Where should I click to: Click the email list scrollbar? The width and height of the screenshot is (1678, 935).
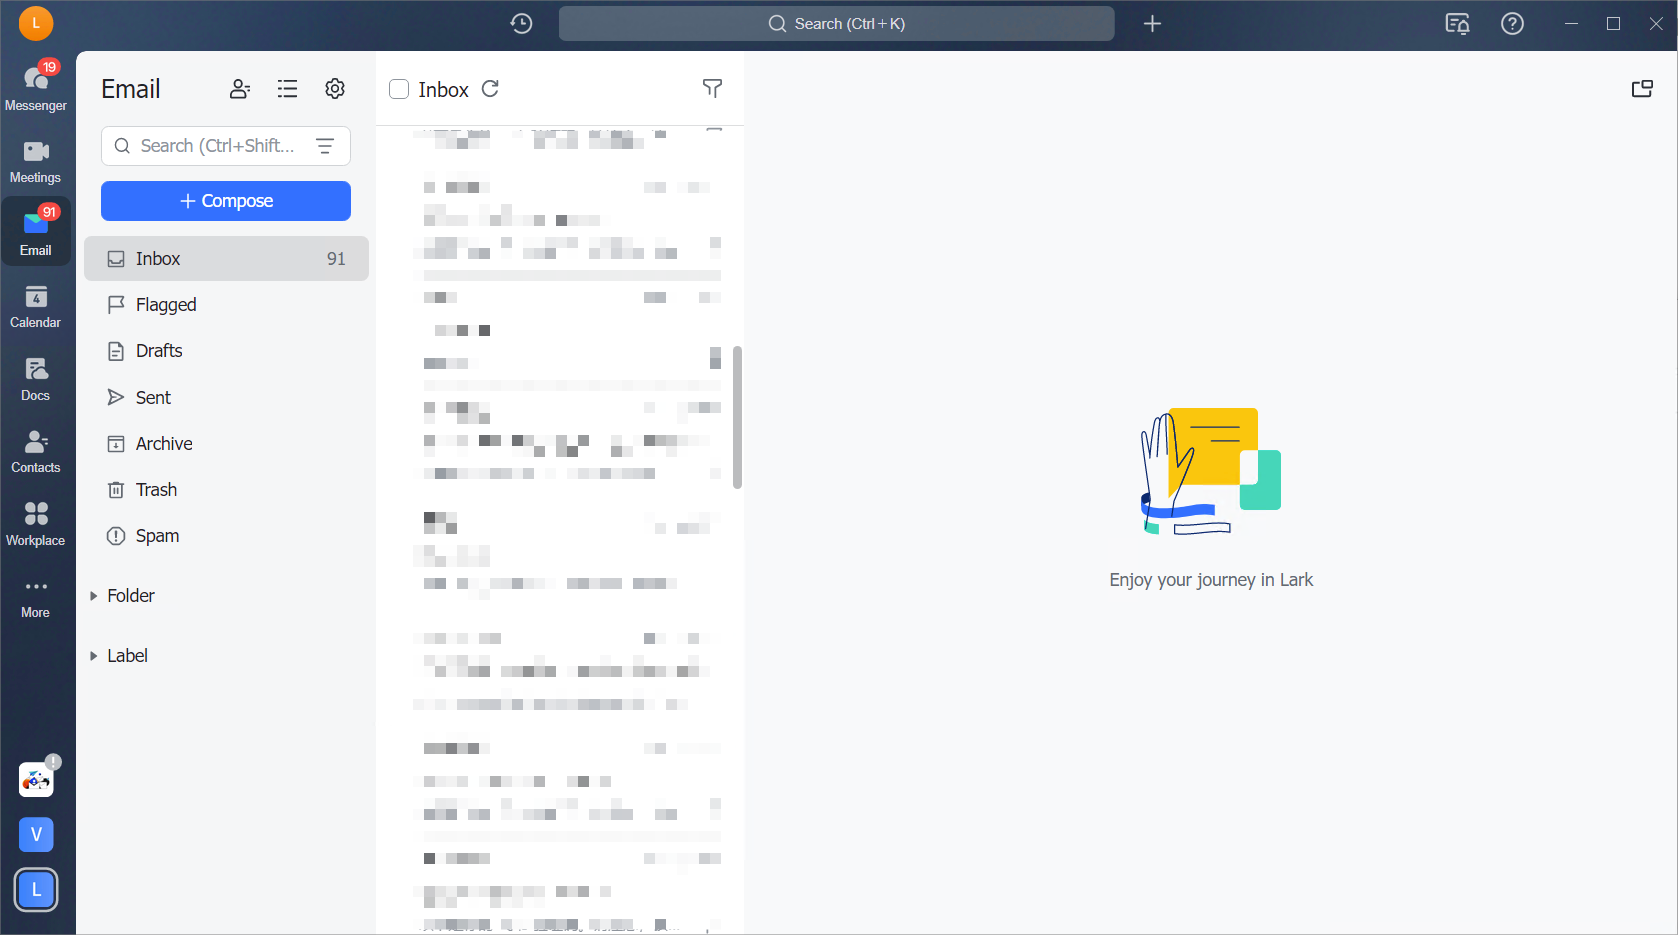coord(737,417)
